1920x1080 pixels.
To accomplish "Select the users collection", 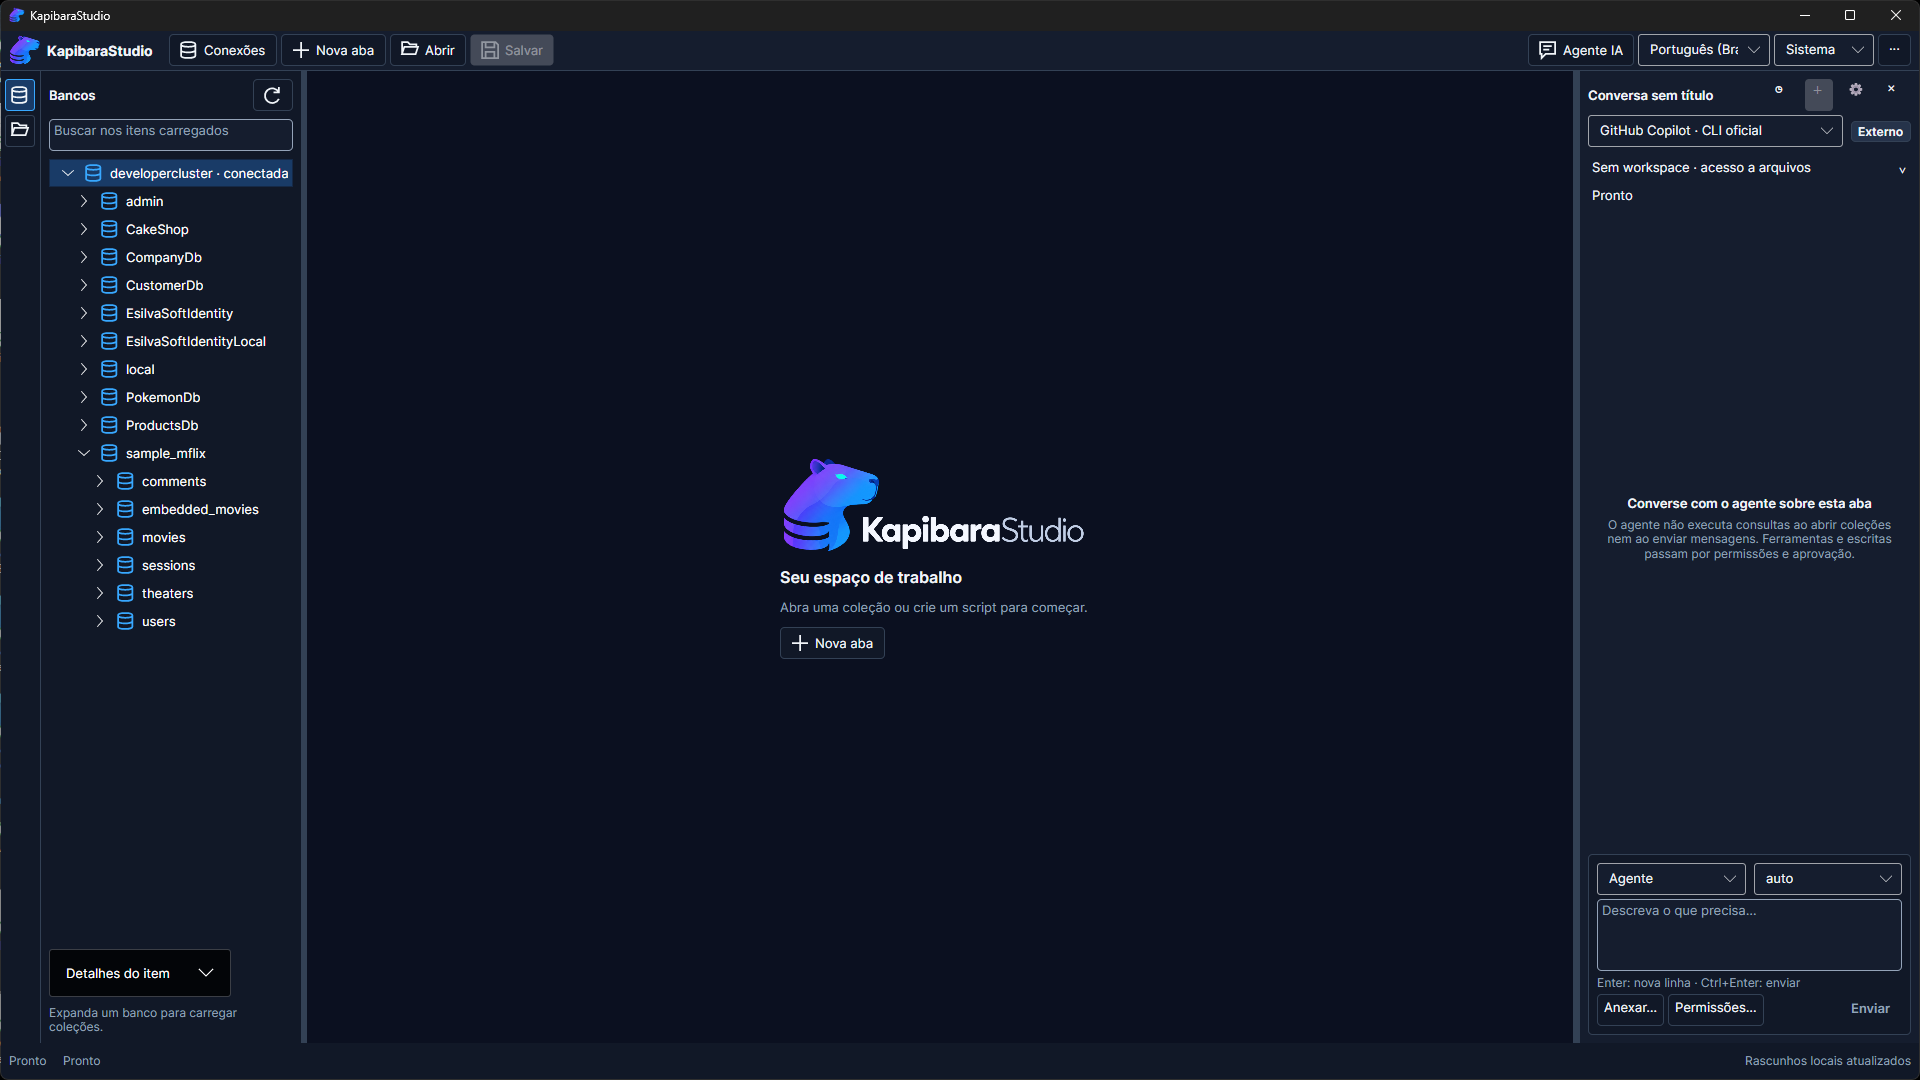I will (158, 622).
